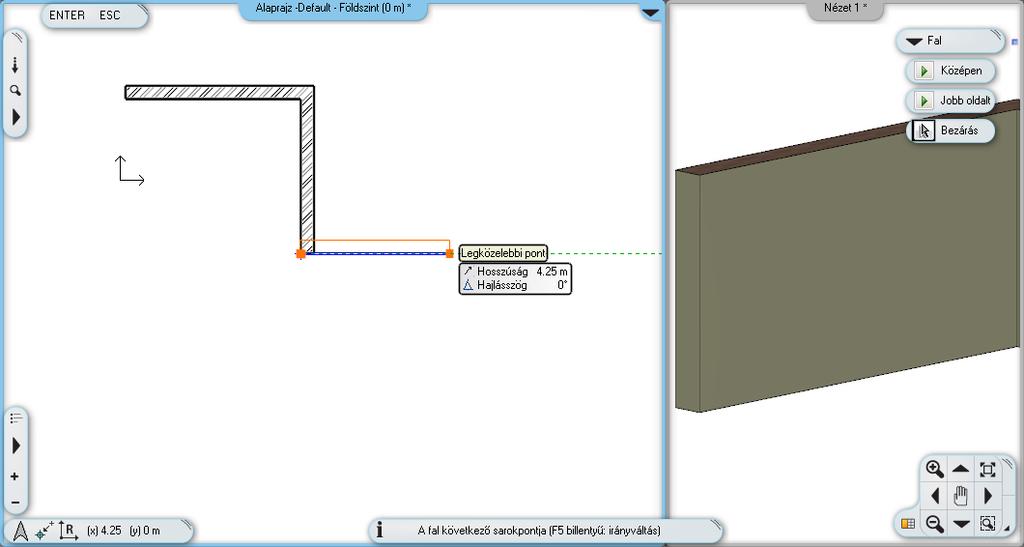
Task: Click the zoom window icon in navigation pad
Action: click(x=987, y=523)
